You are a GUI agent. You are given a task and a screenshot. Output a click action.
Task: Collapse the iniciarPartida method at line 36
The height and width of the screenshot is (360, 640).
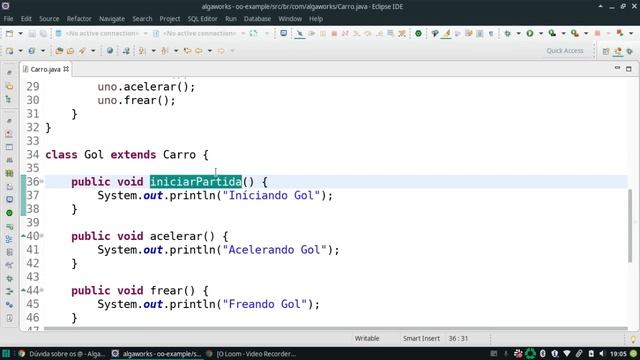(42, 182)
